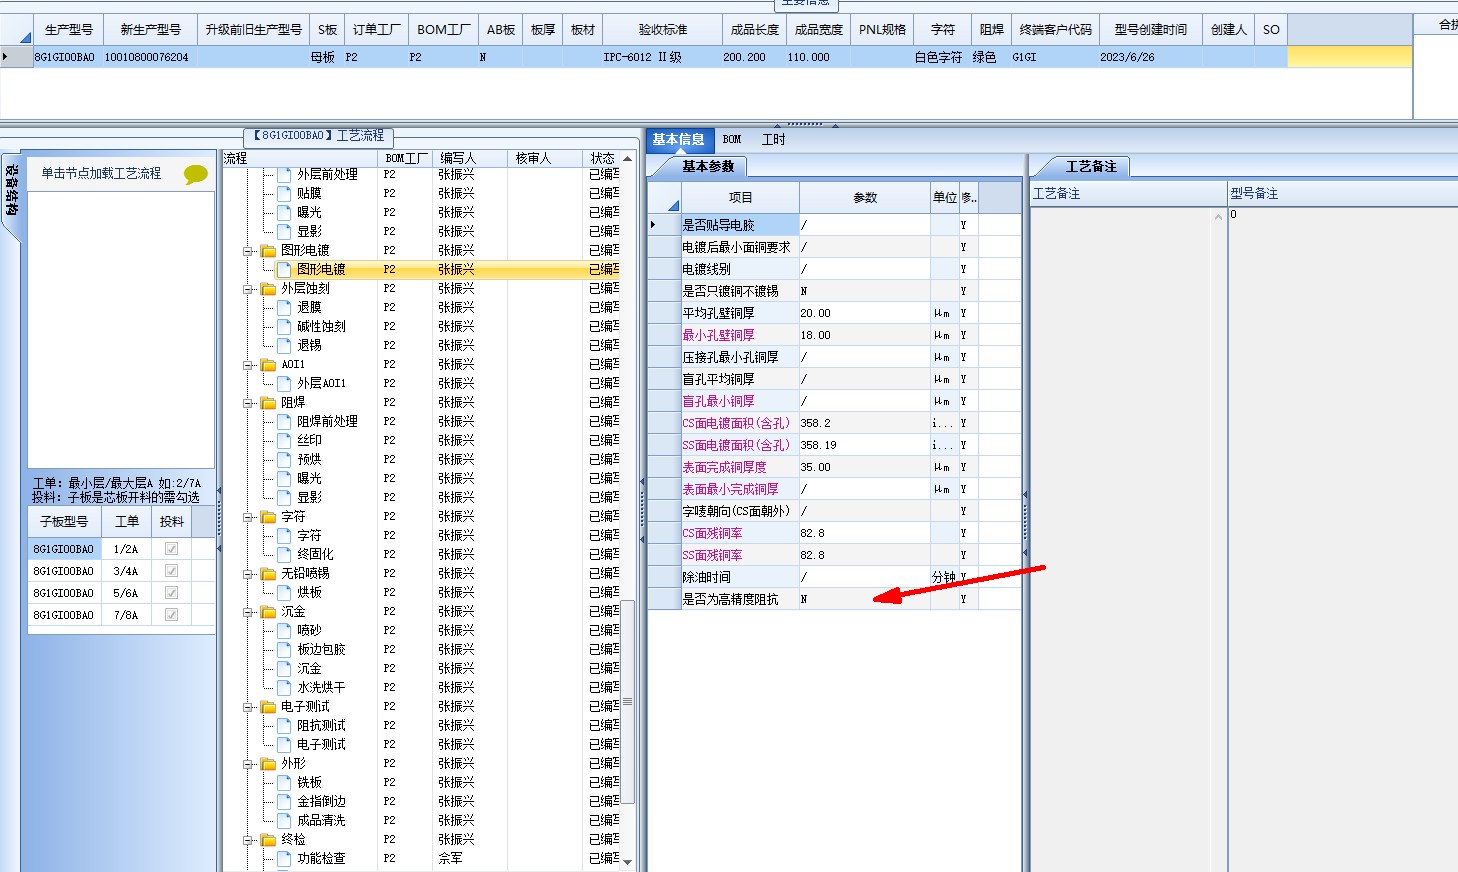The height and width of the screenshot is (872, 1458).
Task: Click the folder icon of 无铅喷锡 node
Action: [268, 574]
